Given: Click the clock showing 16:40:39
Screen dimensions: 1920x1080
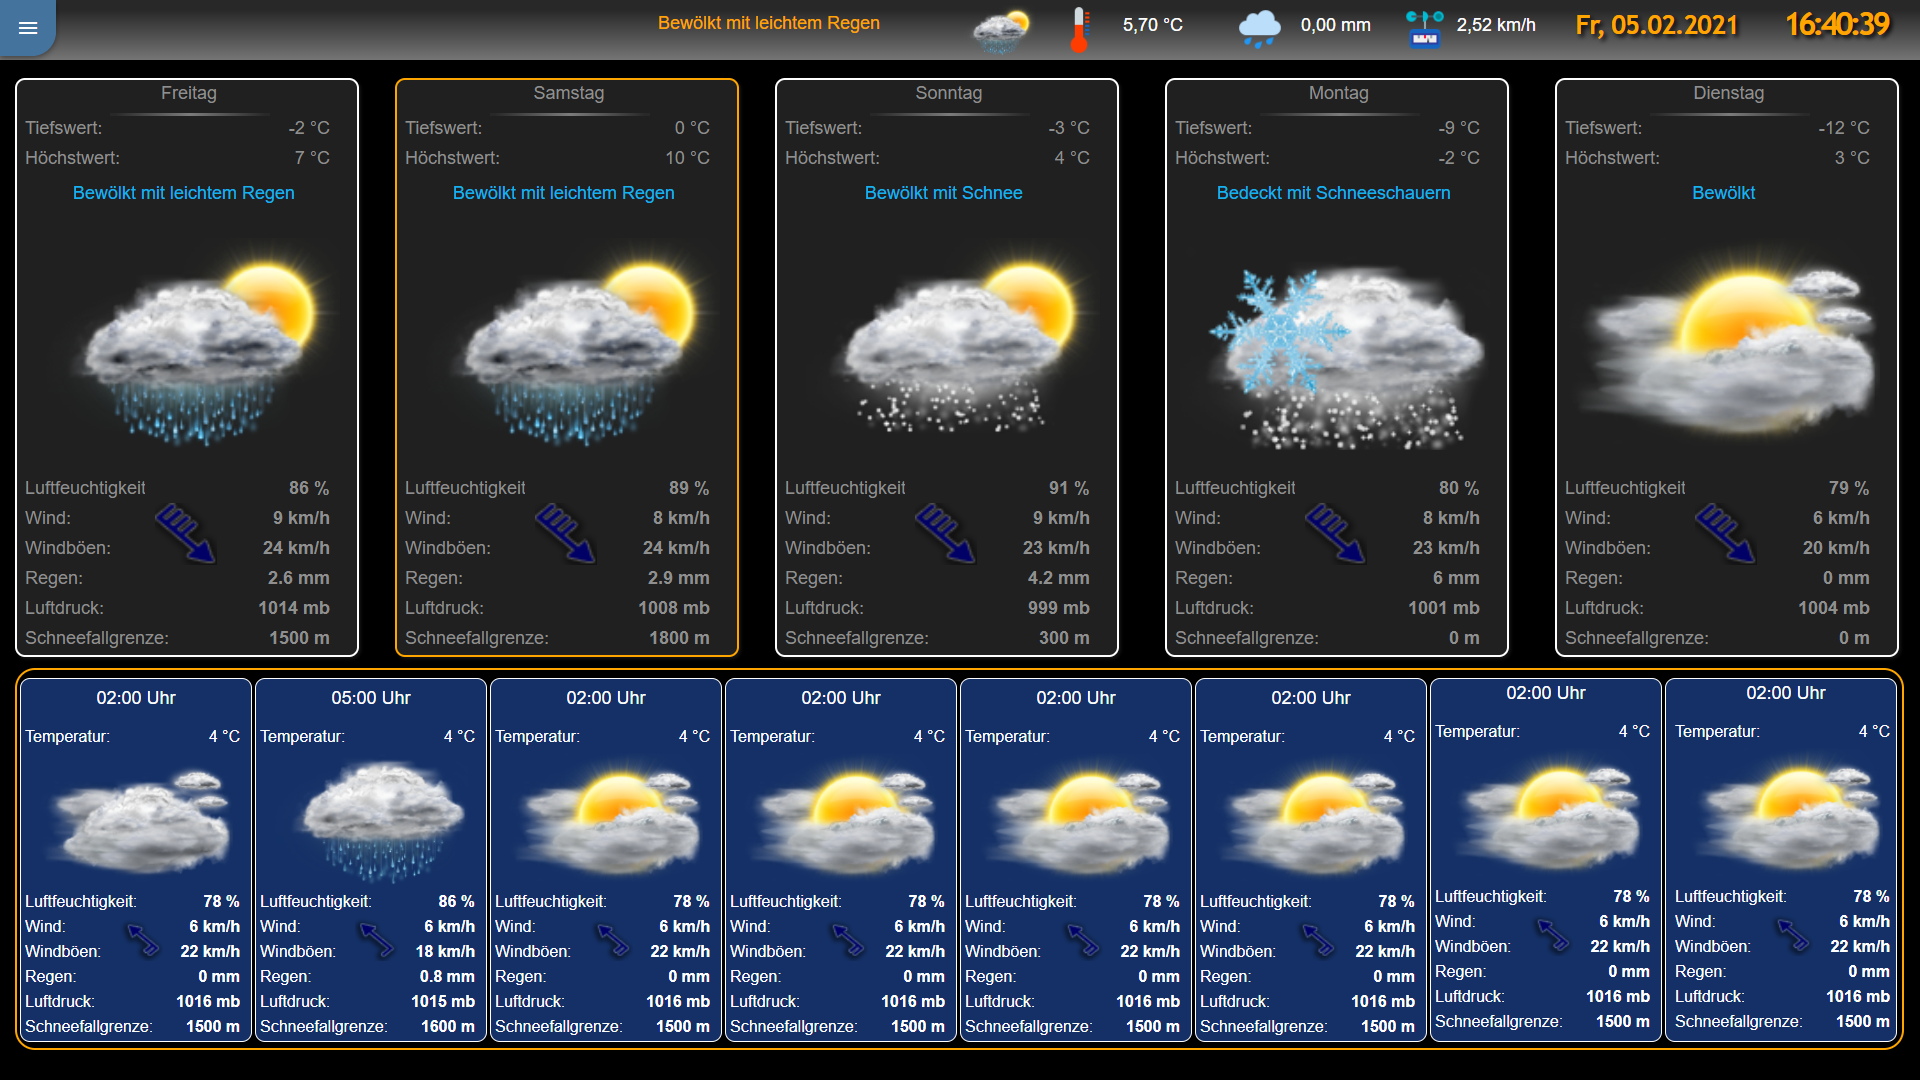Looking at the screenshot, I should tap(1837, 25).
